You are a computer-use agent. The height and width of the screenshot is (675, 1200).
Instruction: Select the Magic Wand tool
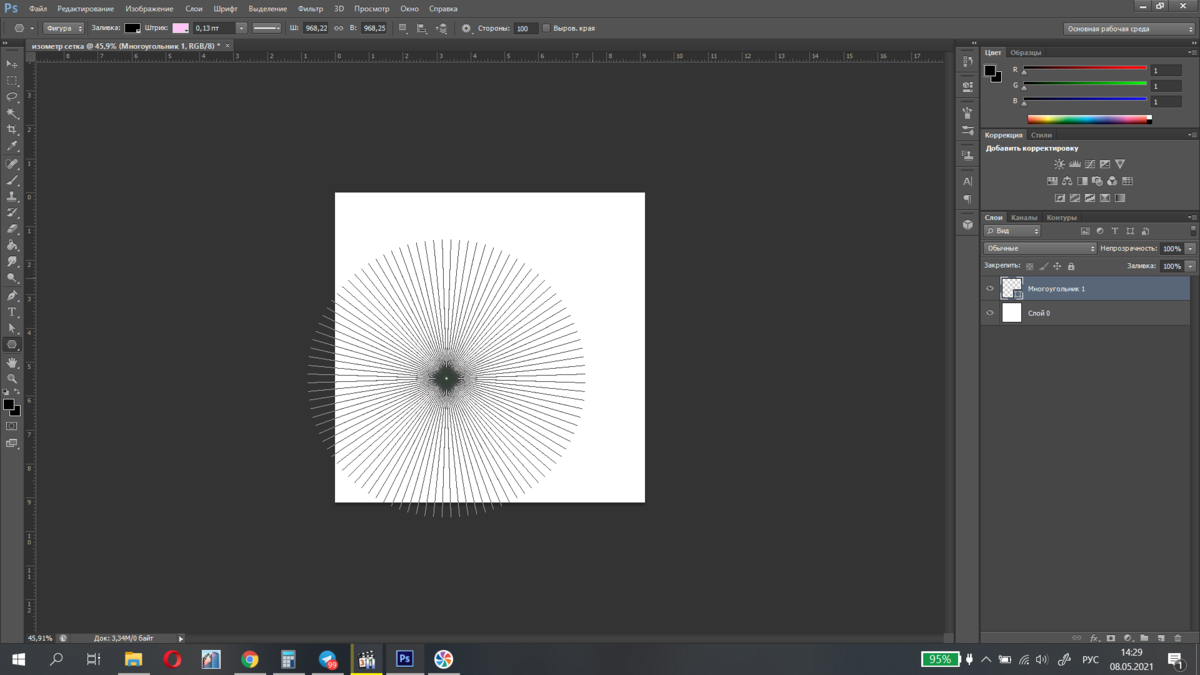[x=12, y=113]
